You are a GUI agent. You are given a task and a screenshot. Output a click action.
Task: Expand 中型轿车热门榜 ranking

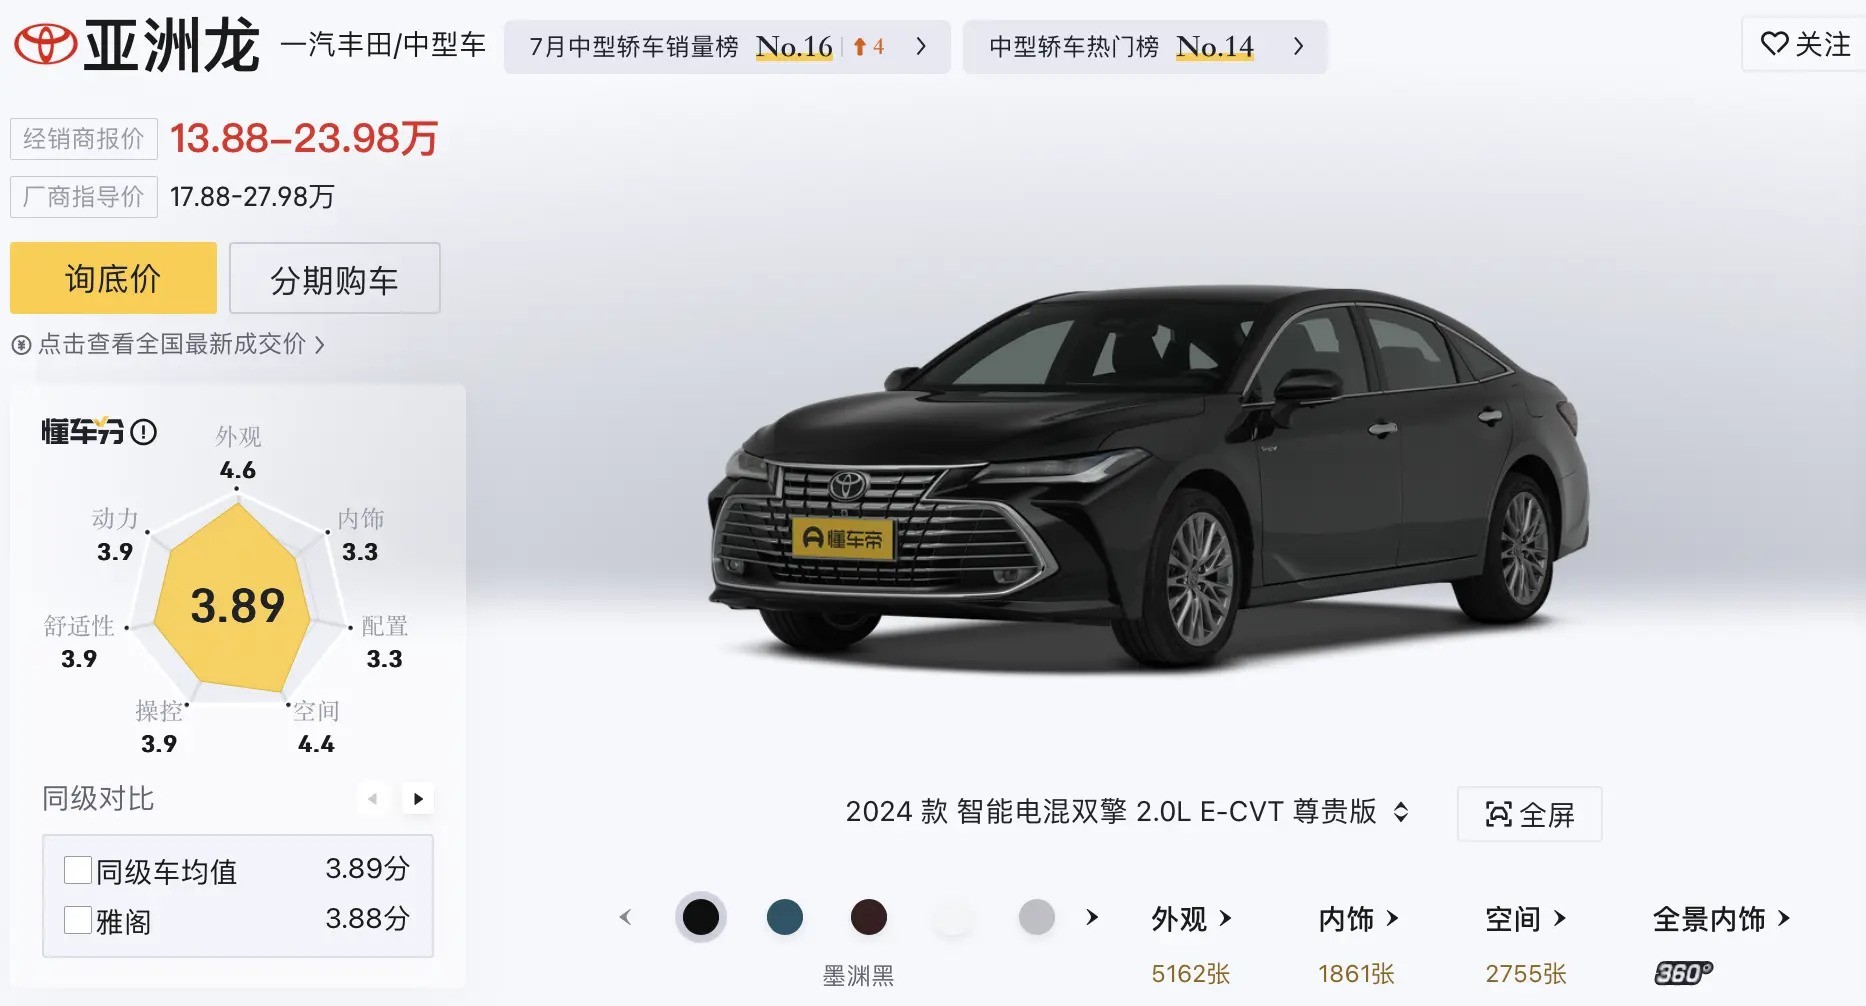(x=1145, y=47)
